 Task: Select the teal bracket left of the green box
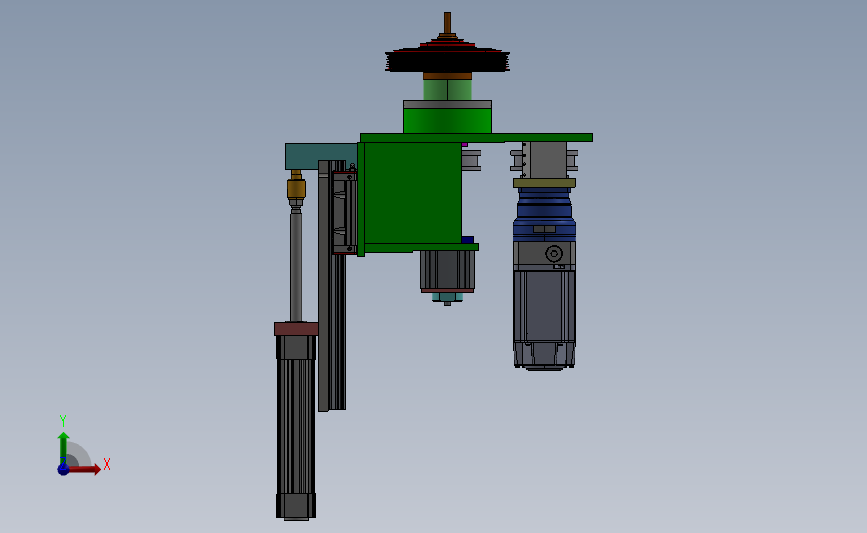(x=321, y=155)
